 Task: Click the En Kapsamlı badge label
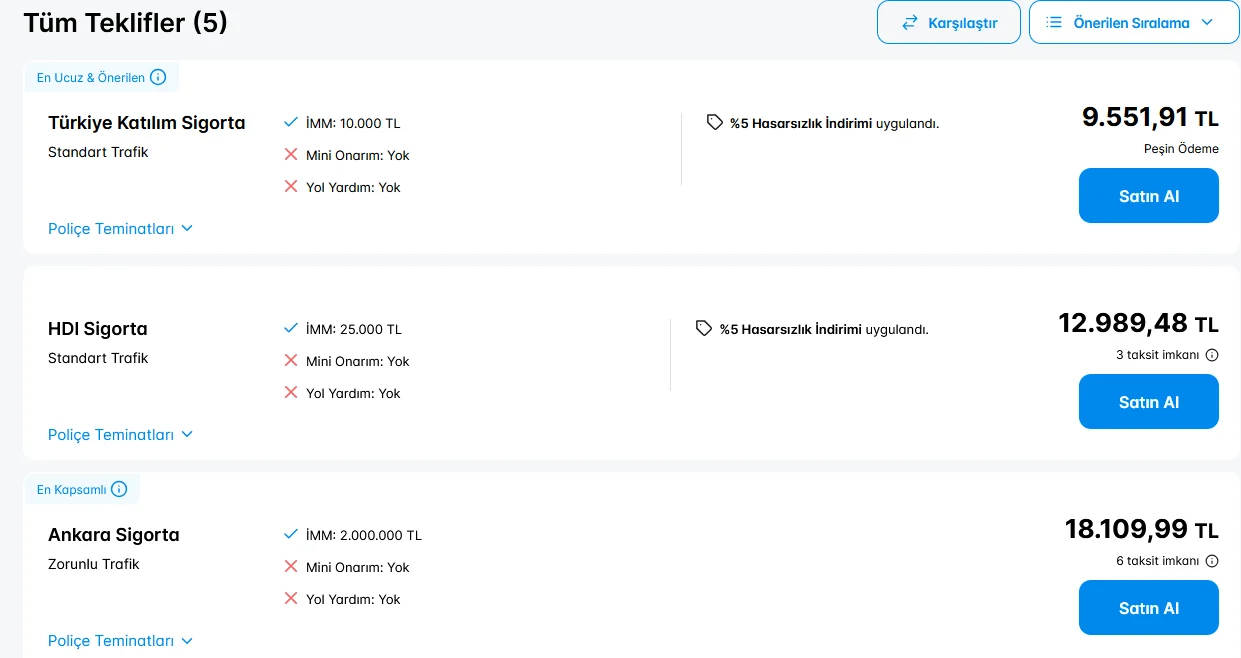(71, 490)
